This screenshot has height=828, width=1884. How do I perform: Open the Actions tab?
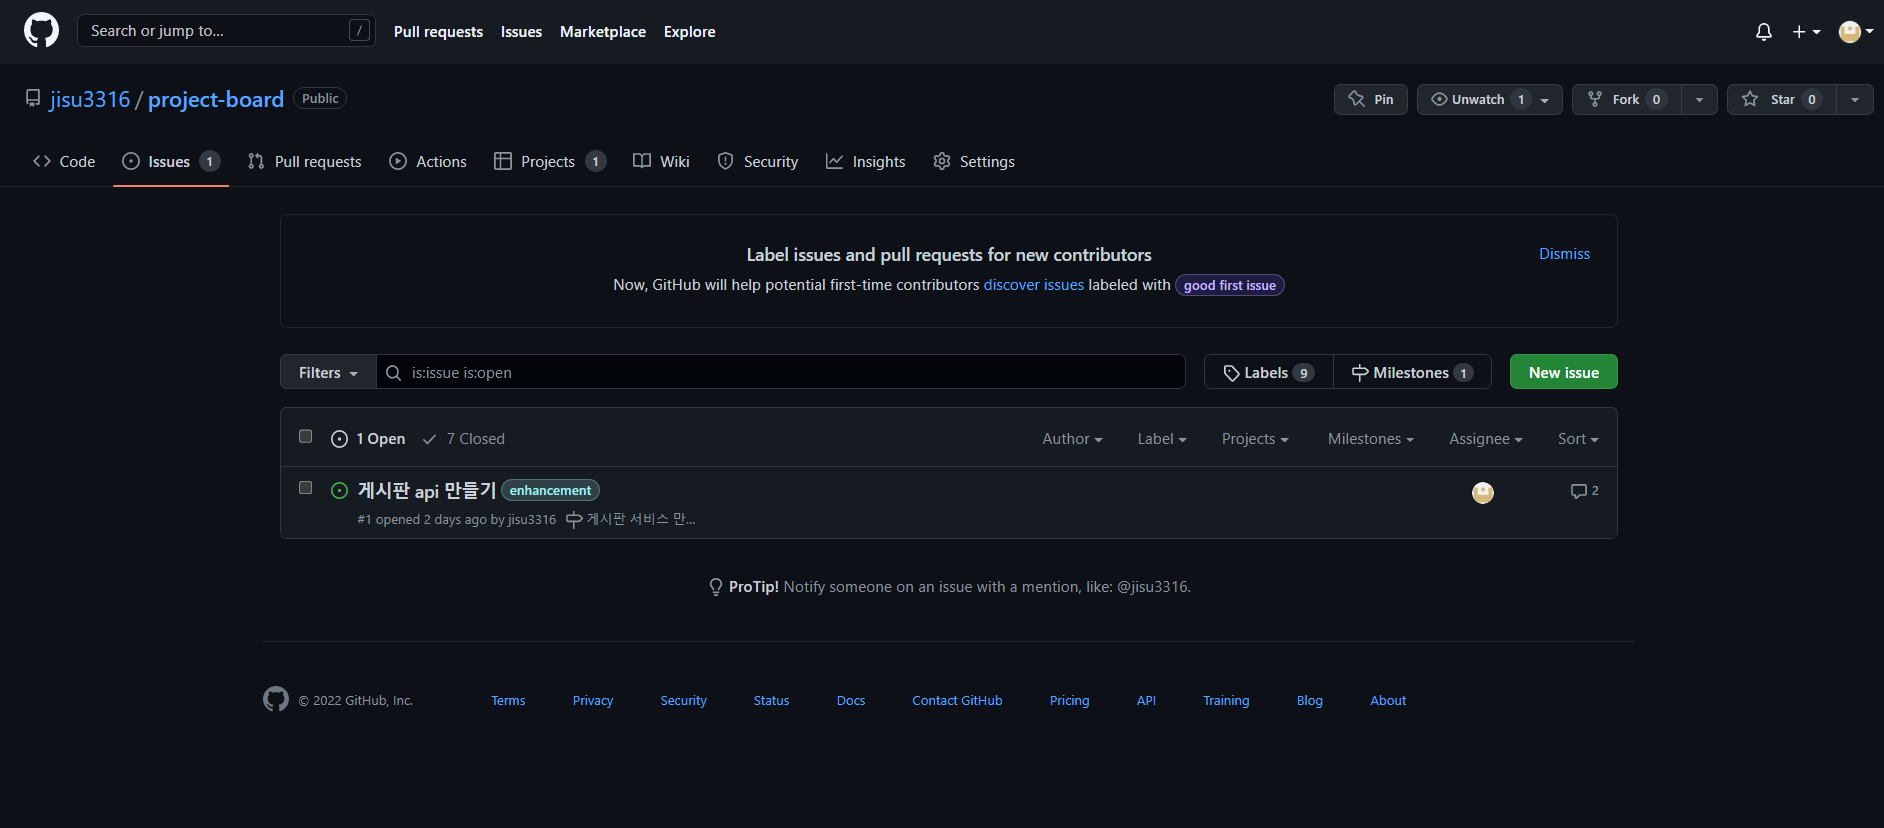click(428, 161)
